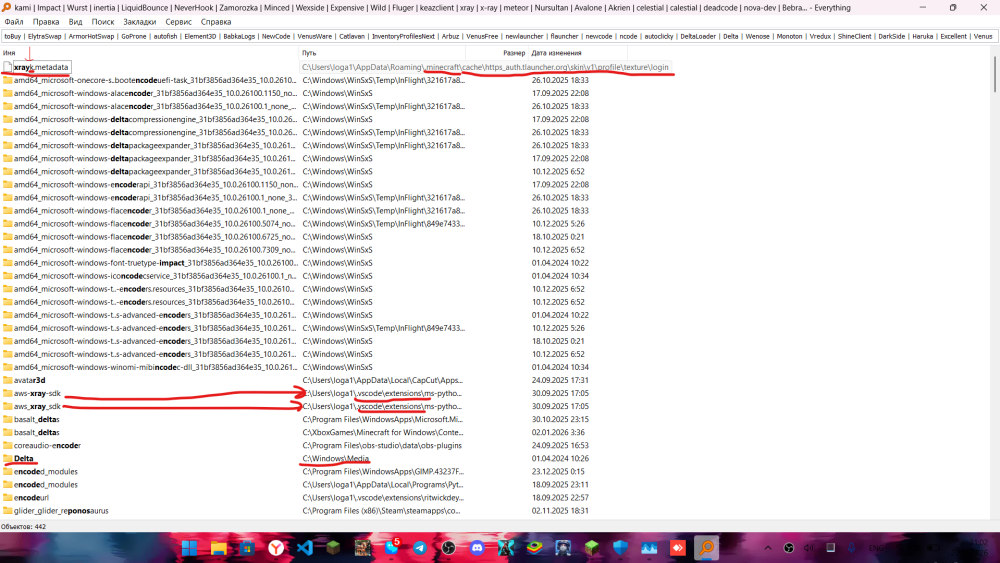Click the vertical scrollbar thumb of results list
This screenshot has width=1000, height=563.
tap(994, 73)
